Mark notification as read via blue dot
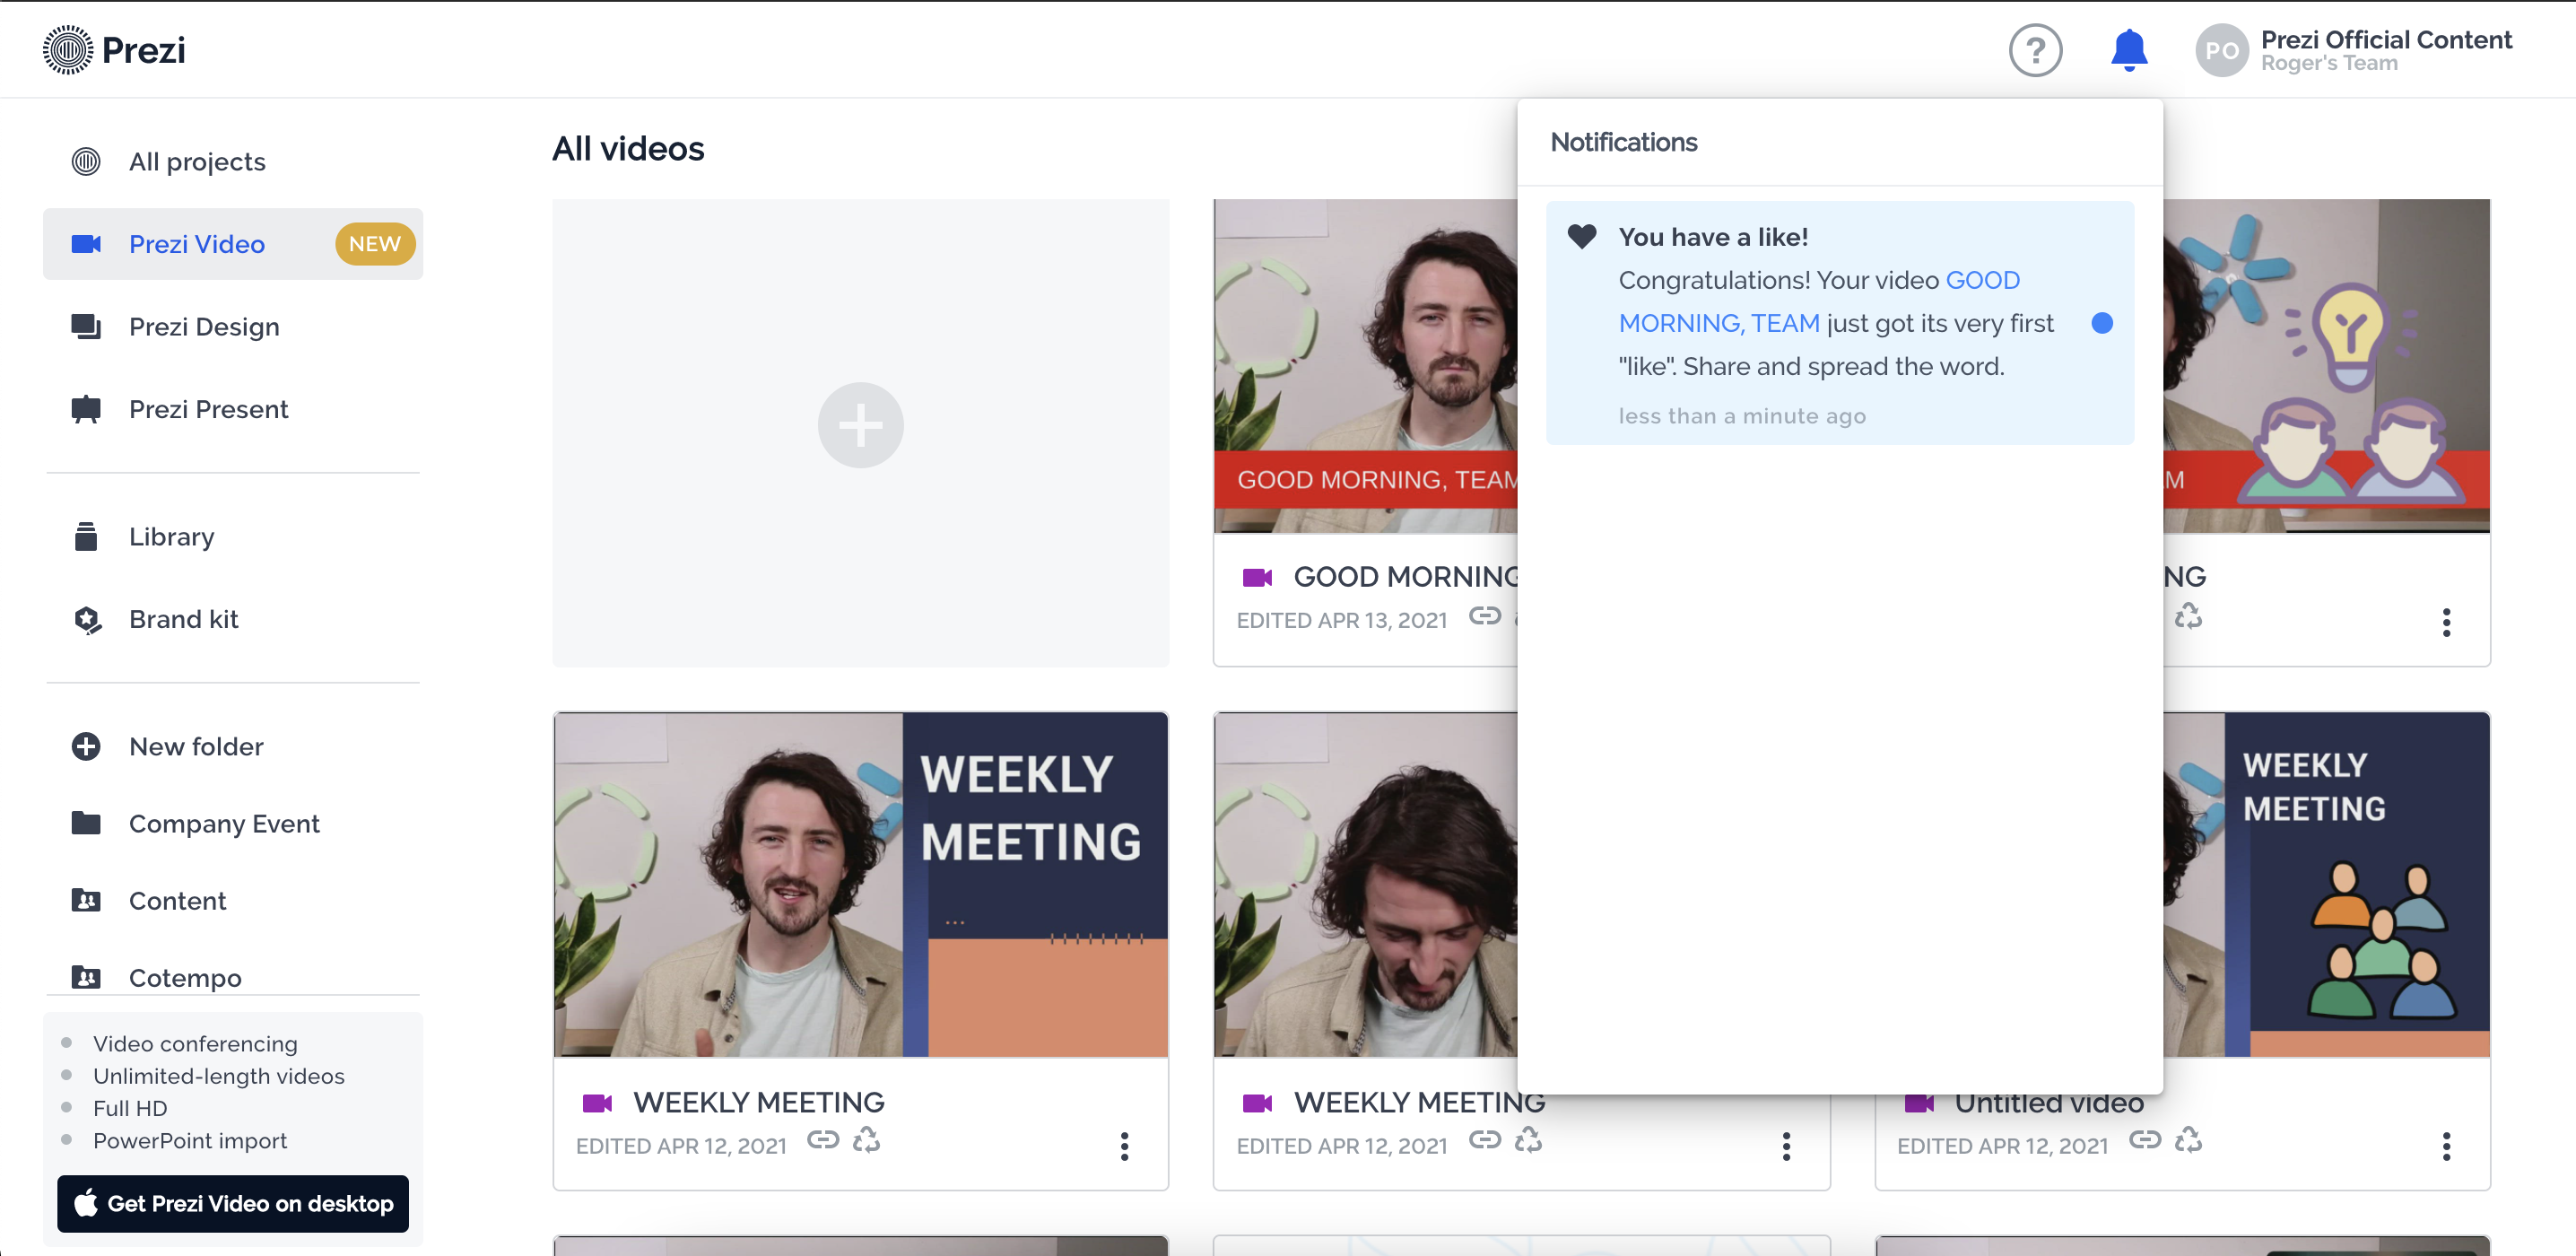The width and height of the screenshot is (2576, 1256). [x=2101, y=323]
